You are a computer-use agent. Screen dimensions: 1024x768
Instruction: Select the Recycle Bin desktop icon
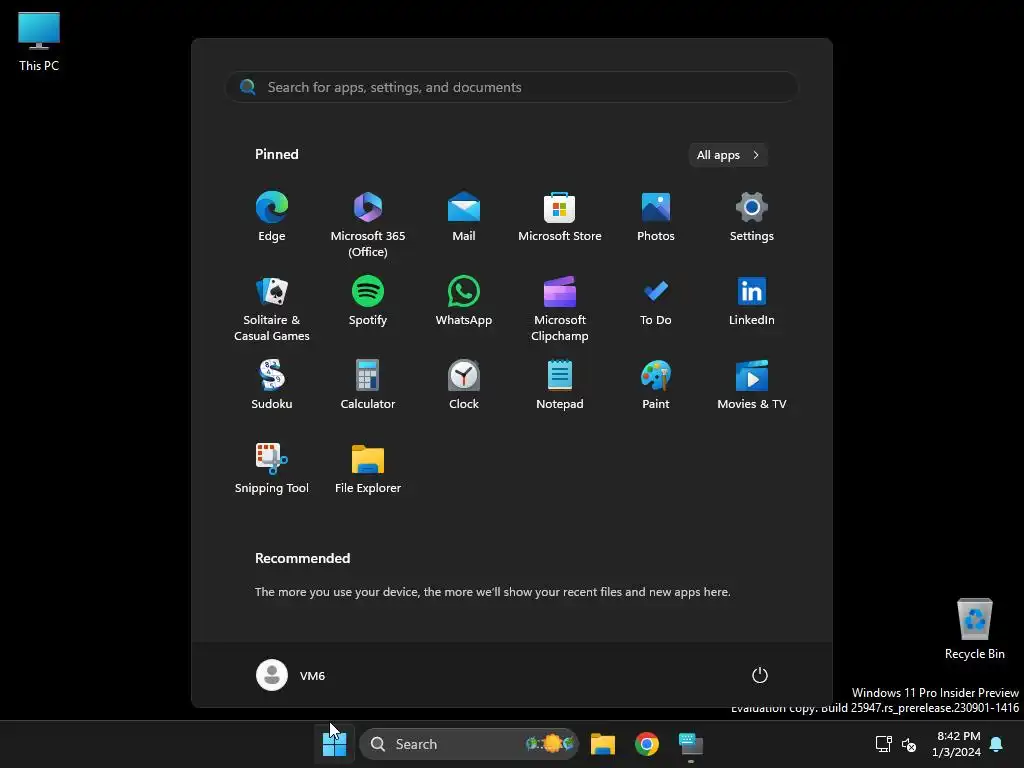point(974,629)
